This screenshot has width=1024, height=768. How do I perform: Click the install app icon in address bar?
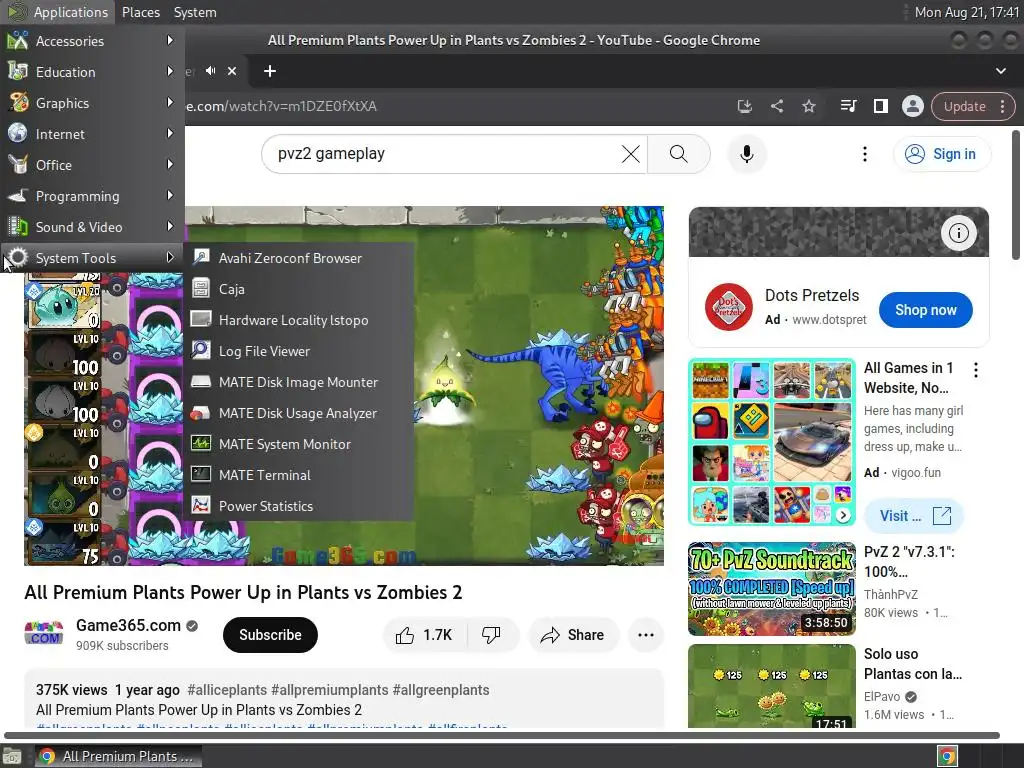744,106
